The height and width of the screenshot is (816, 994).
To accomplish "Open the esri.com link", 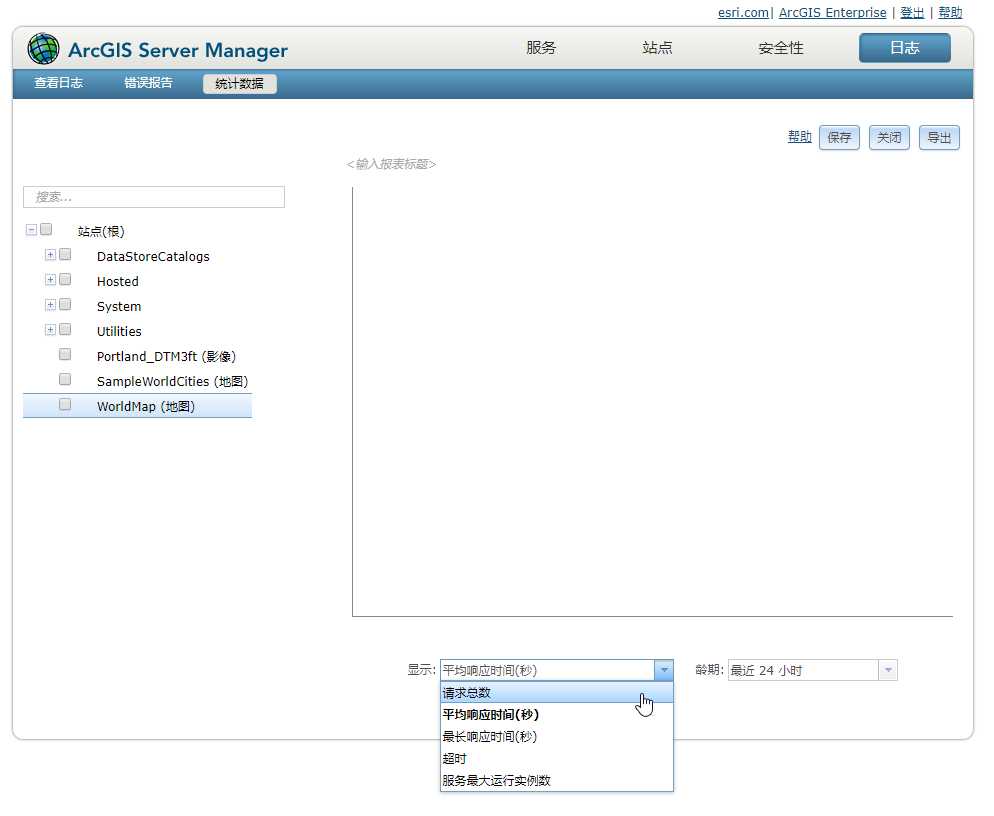I will (x=743, y=13).
